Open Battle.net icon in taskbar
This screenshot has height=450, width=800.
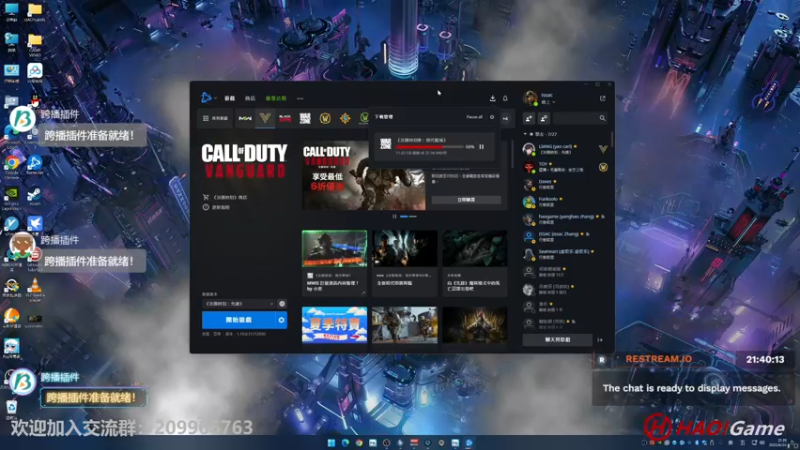point(469,443)
